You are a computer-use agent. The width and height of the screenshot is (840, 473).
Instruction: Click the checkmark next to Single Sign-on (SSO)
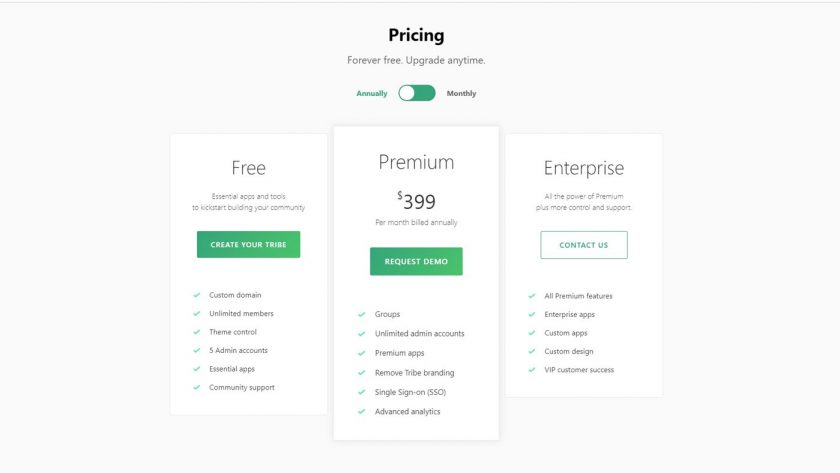(x=362, y=392)
